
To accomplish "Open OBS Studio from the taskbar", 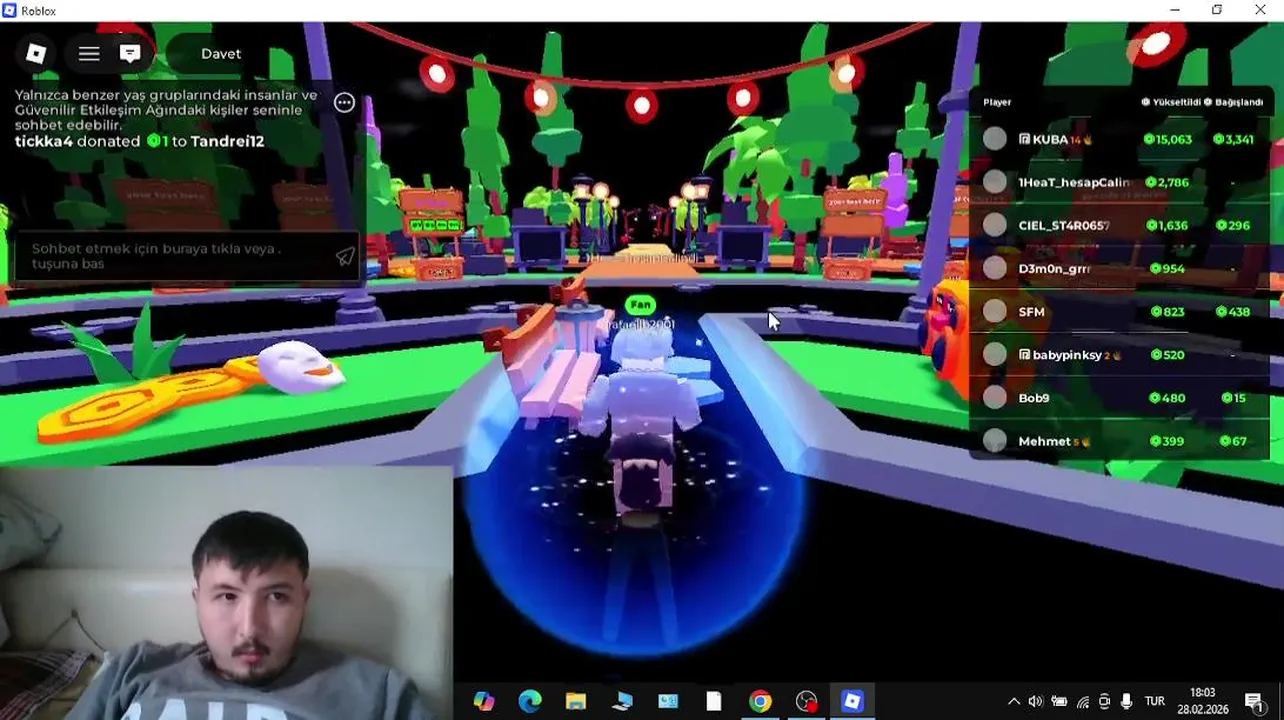I will 806,701.
